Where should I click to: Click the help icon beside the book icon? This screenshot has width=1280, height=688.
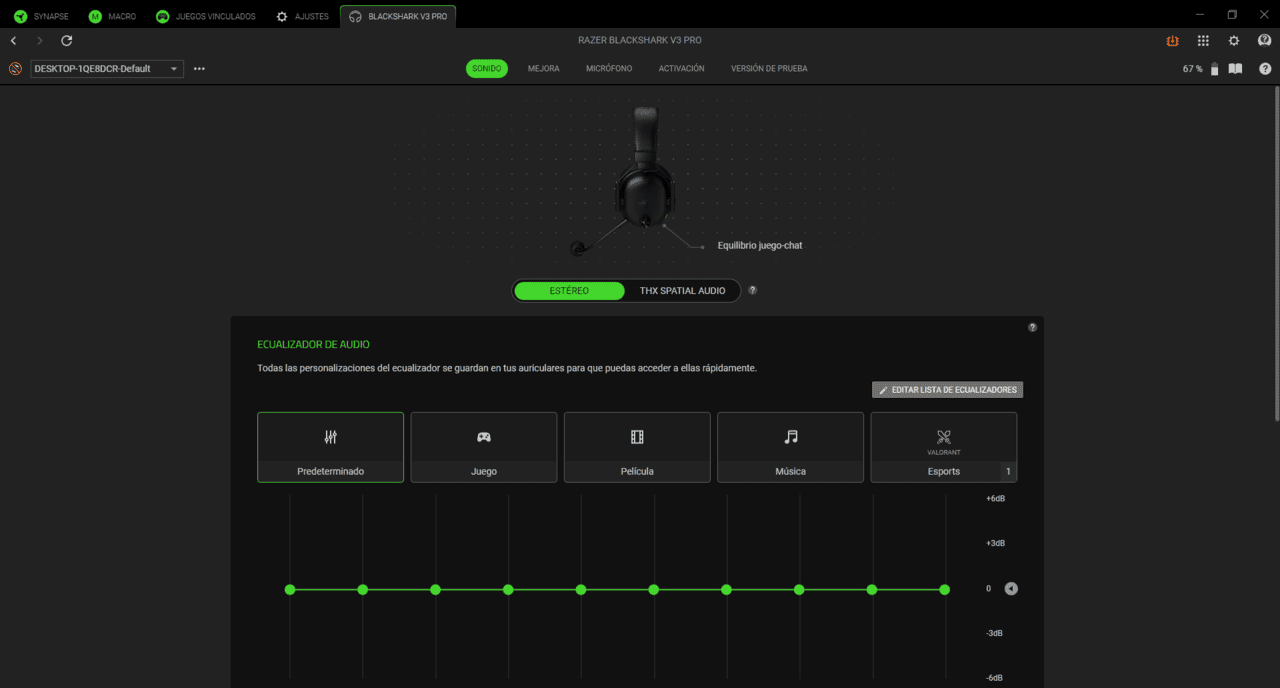pyautogui.click(x=1265, y=69)
